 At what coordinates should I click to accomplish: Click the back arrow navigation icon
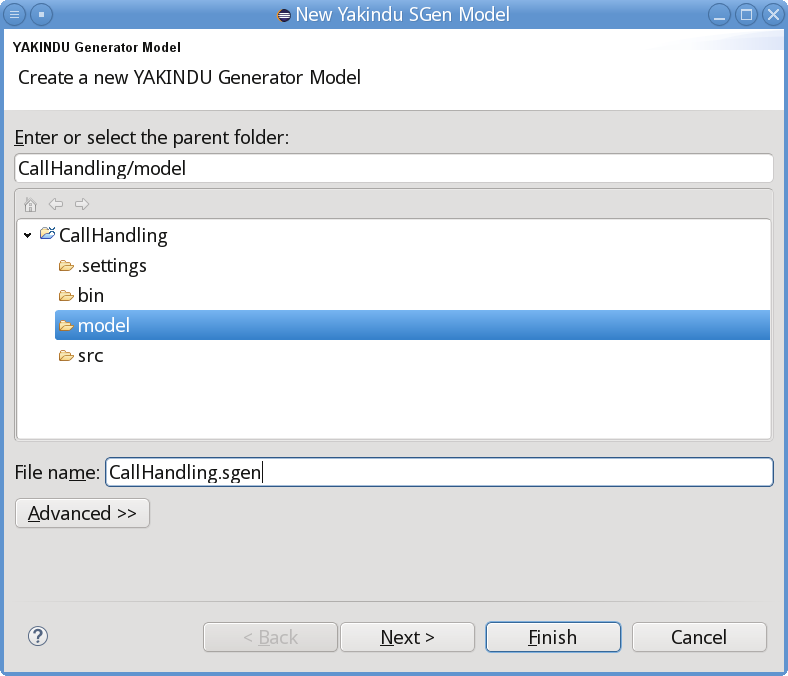56,204
